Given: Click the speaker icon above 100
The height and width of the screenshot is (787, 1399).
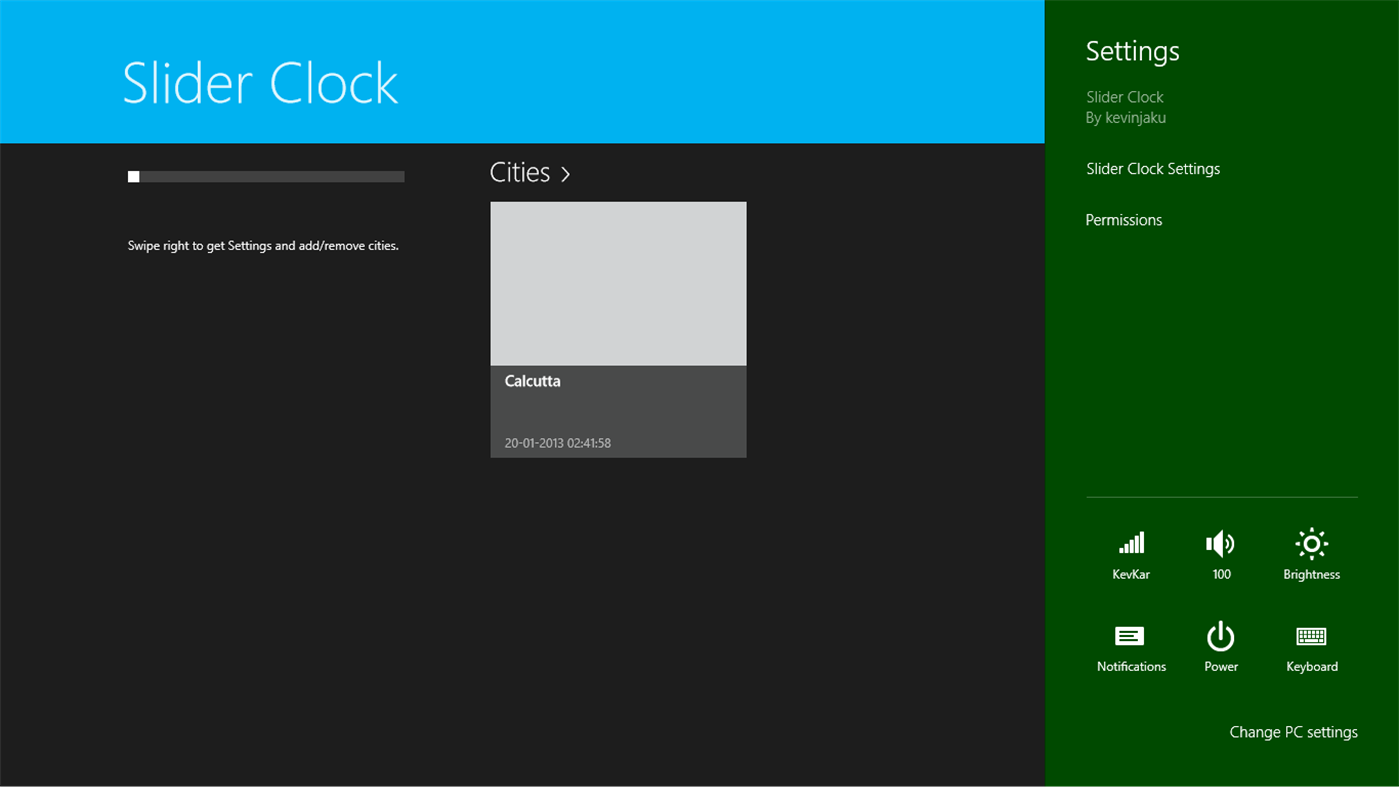Looking at the screenshot, I should tap(1220, 543).
